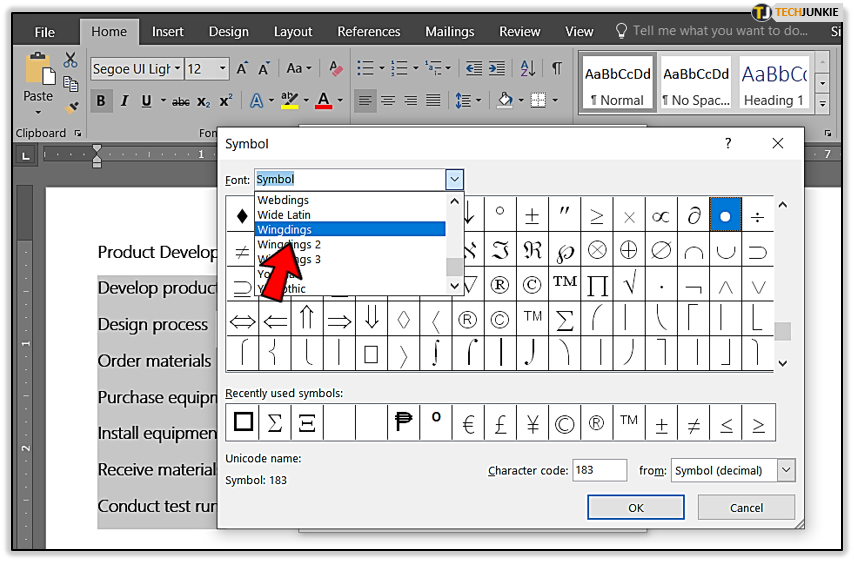Screen dimensions: 854x562
Task: Click the Character code input field
Action: pos(599,470)
